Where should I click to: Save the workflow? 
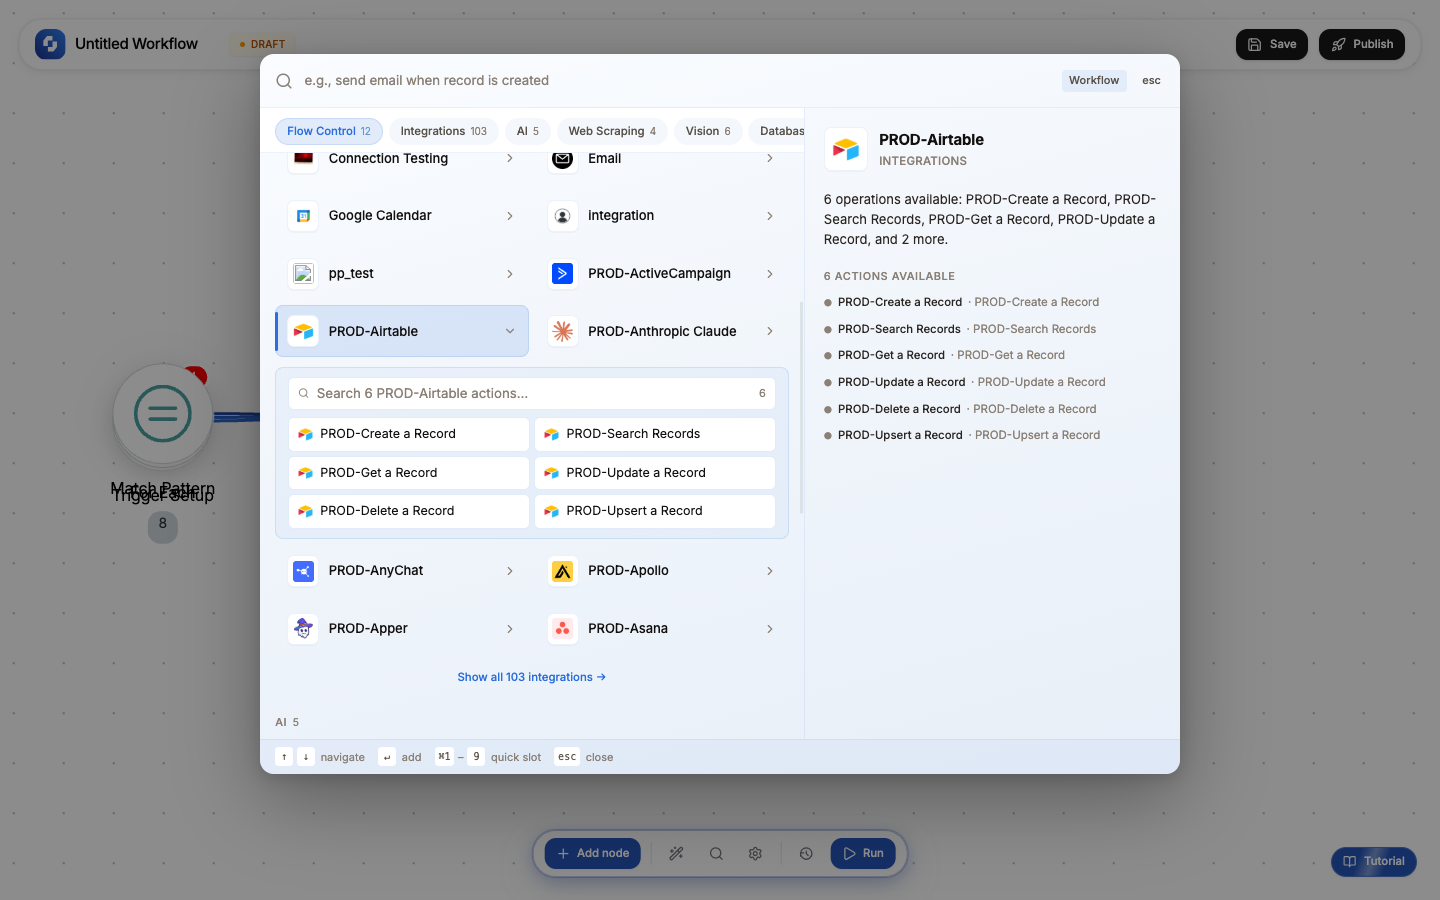[1272, 44]
